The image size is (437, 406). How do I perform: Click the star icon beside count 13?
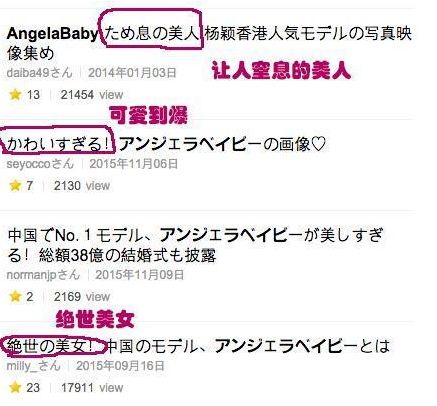15,95
